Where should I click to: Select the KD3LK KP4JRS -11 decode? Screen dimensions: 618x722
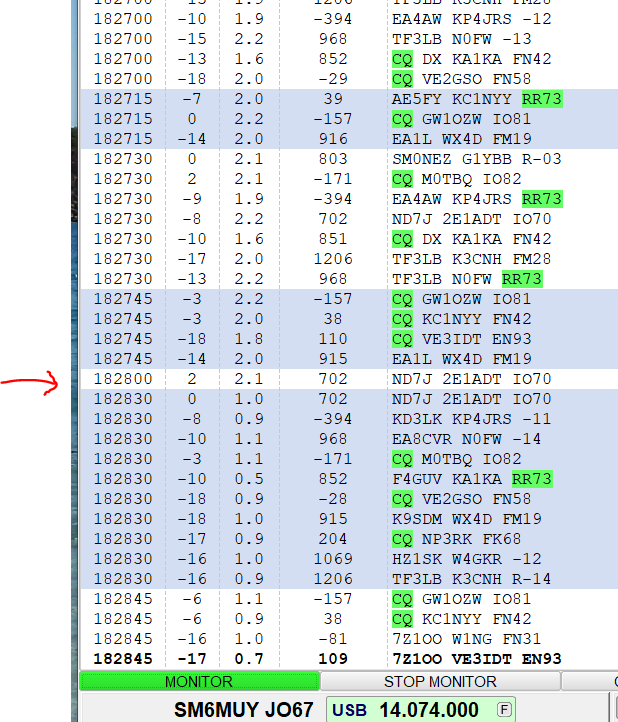pyautogui.click(x=471, y=419)
